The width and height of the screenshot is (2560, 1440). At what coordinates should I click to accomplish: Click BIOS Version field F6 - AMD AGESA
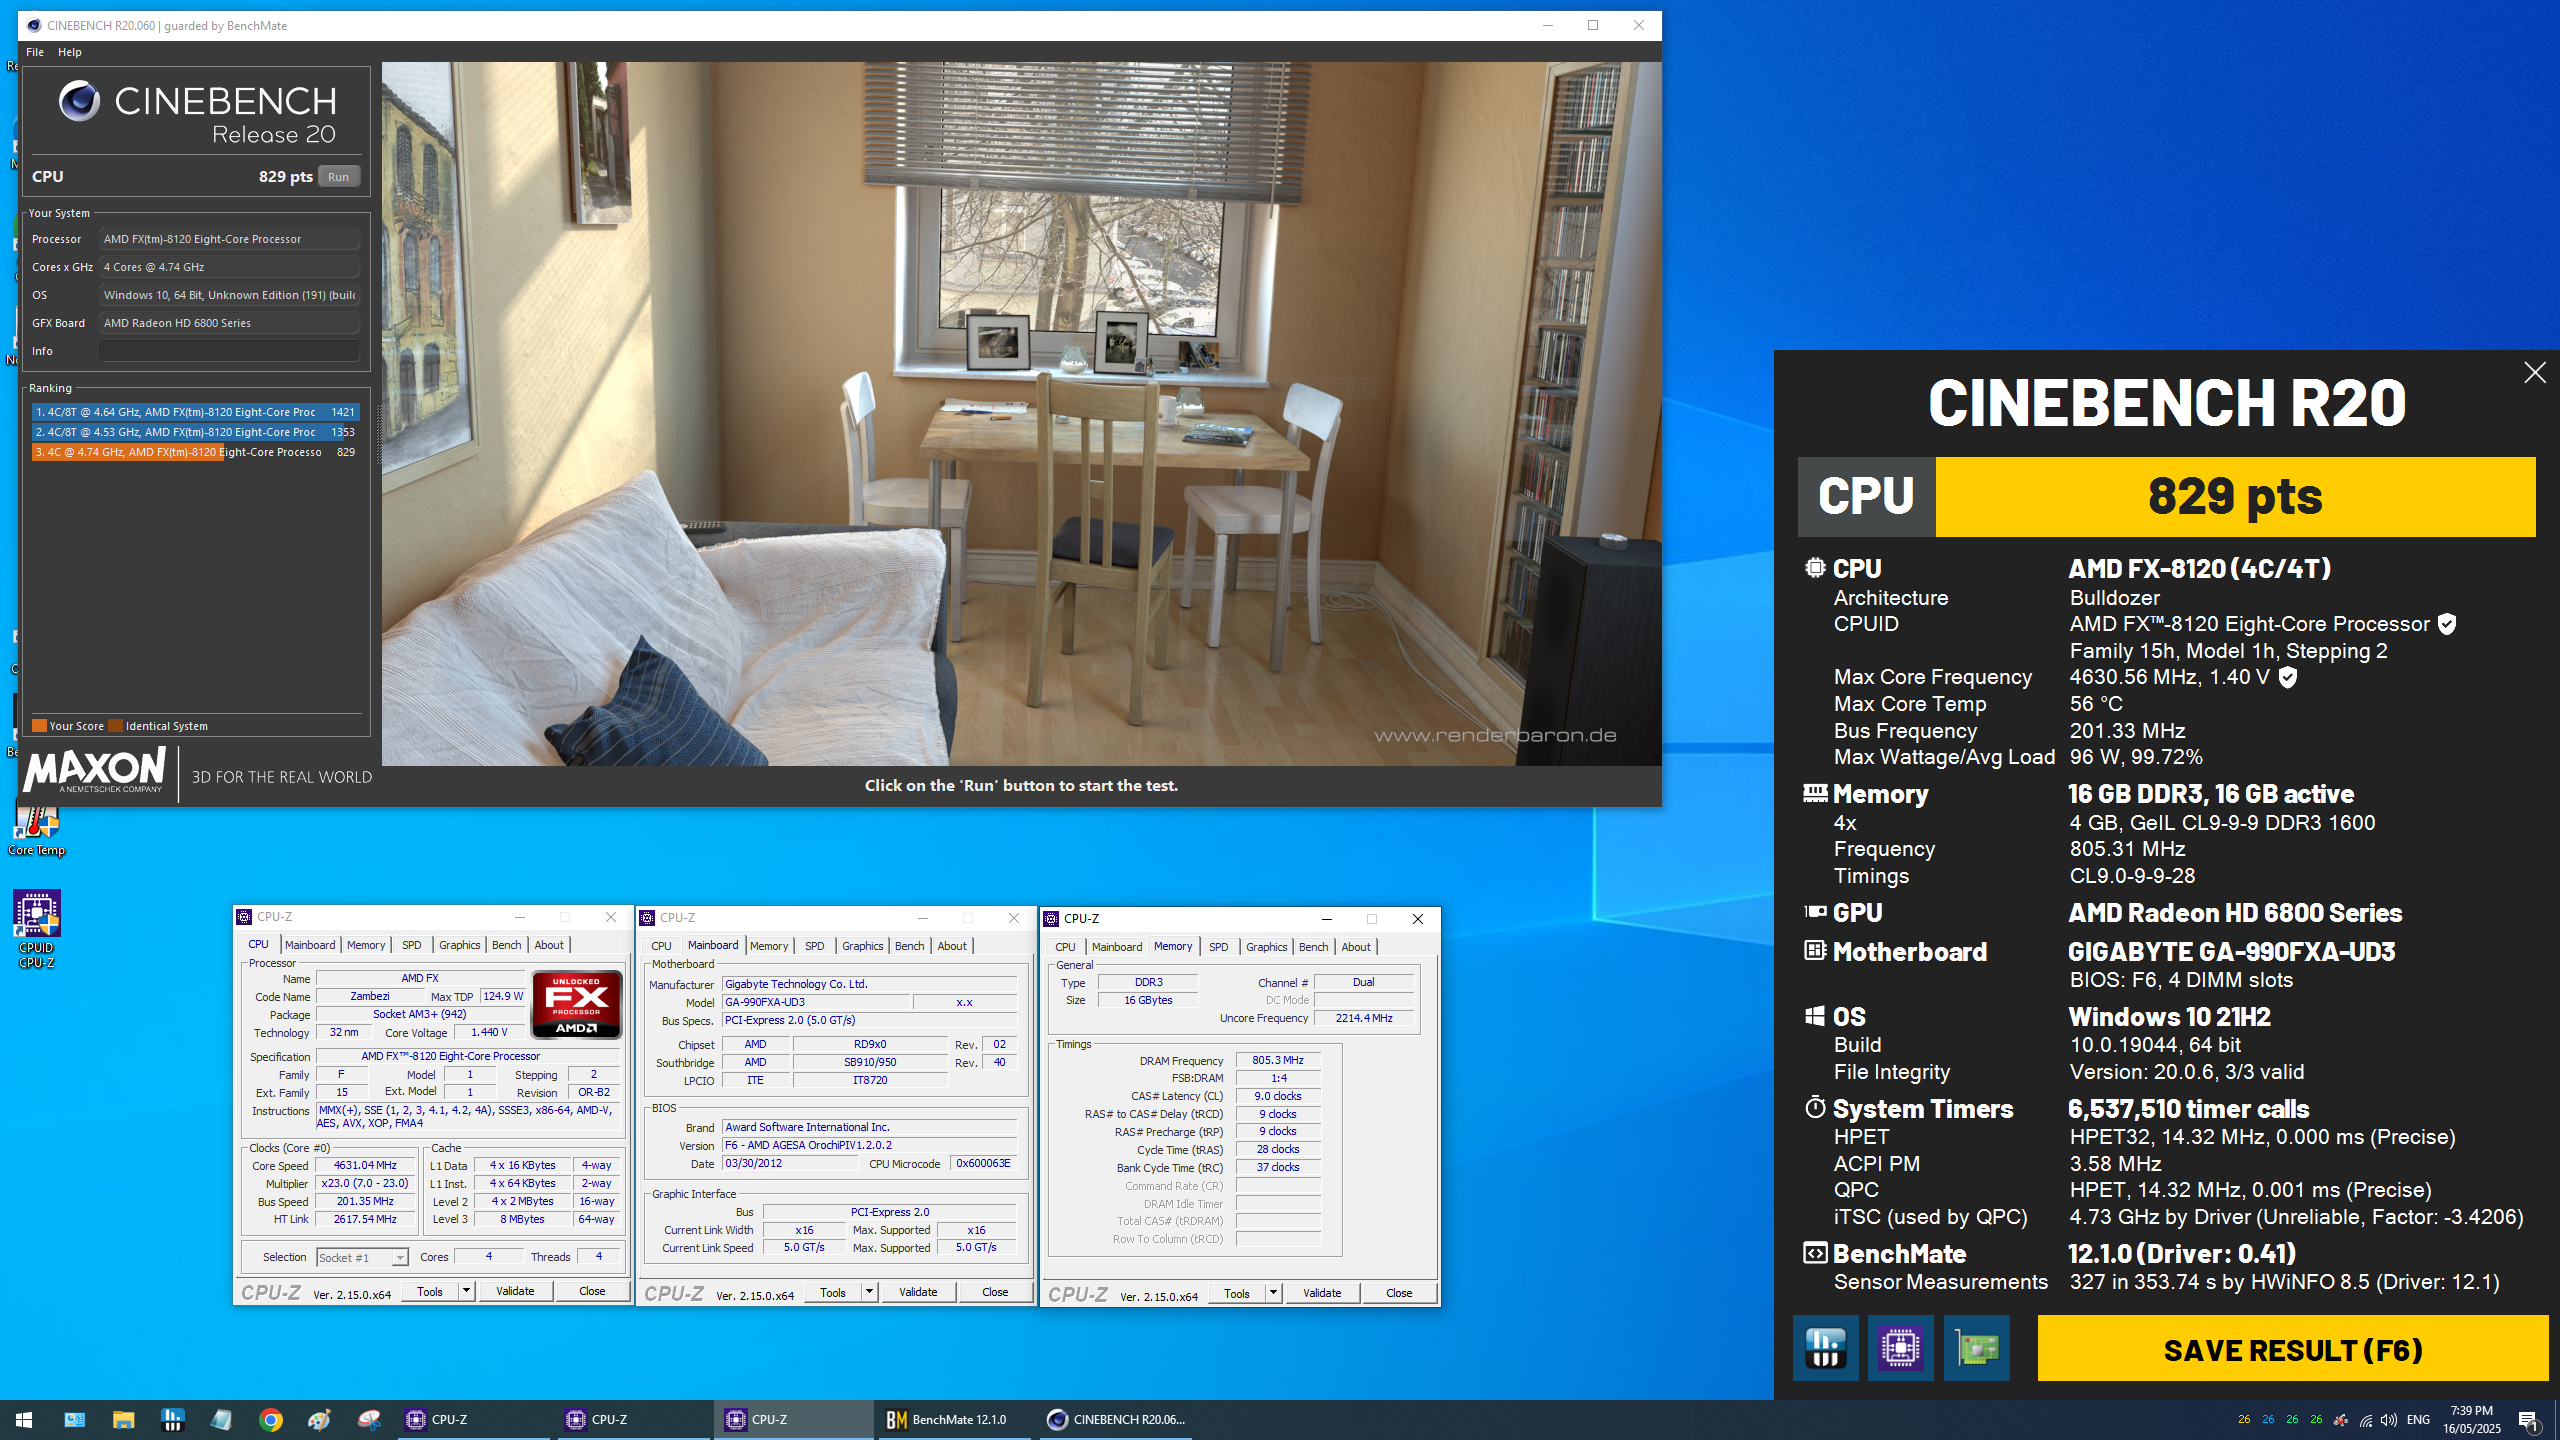coord(869,1145)
